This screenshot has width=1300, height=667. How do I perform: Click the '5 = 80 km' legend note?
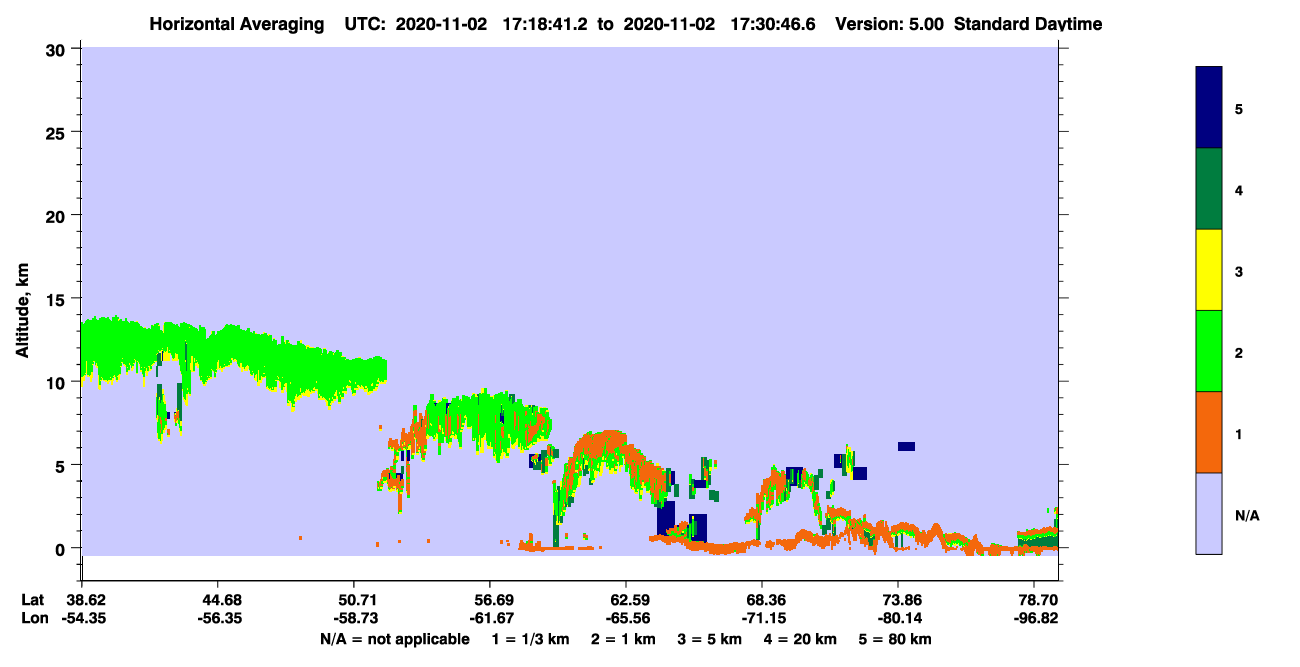[x=895, y=639]
